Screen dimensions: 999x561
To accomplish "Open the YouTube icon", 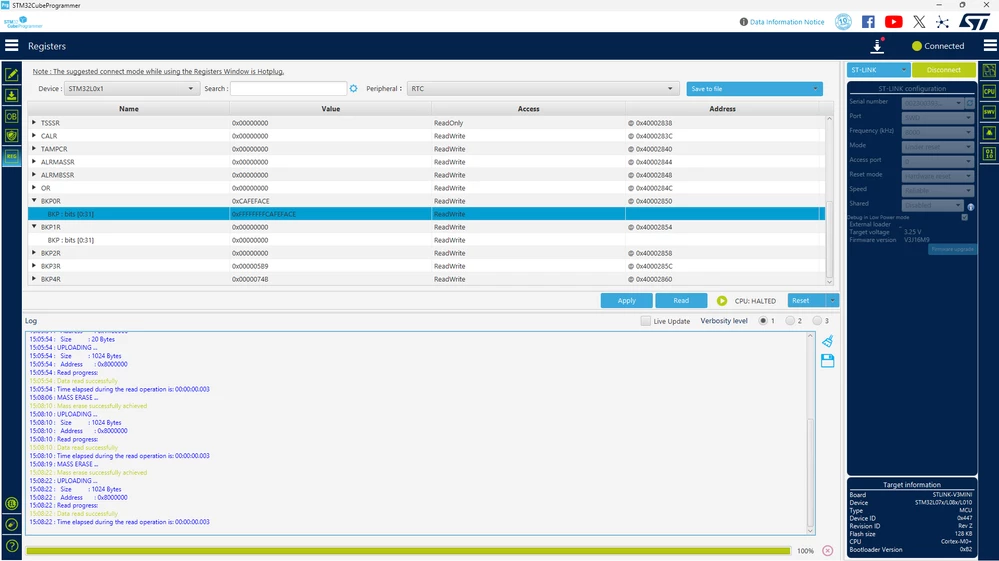I will pos(893,22).
